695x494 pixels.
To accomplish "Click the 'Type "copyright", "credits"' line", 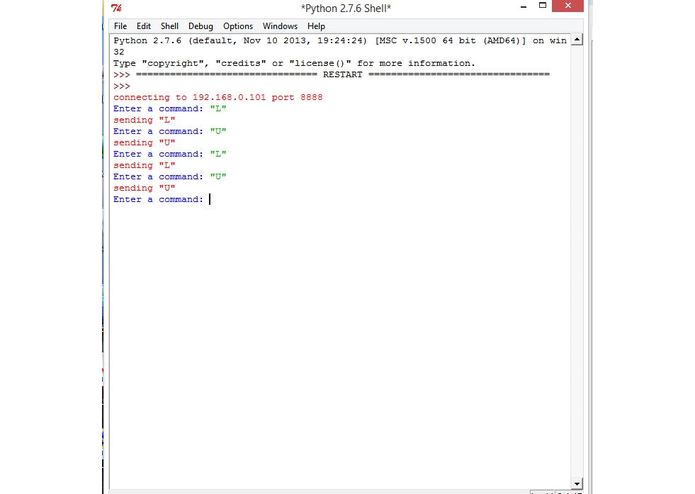I will click(294, 63).
